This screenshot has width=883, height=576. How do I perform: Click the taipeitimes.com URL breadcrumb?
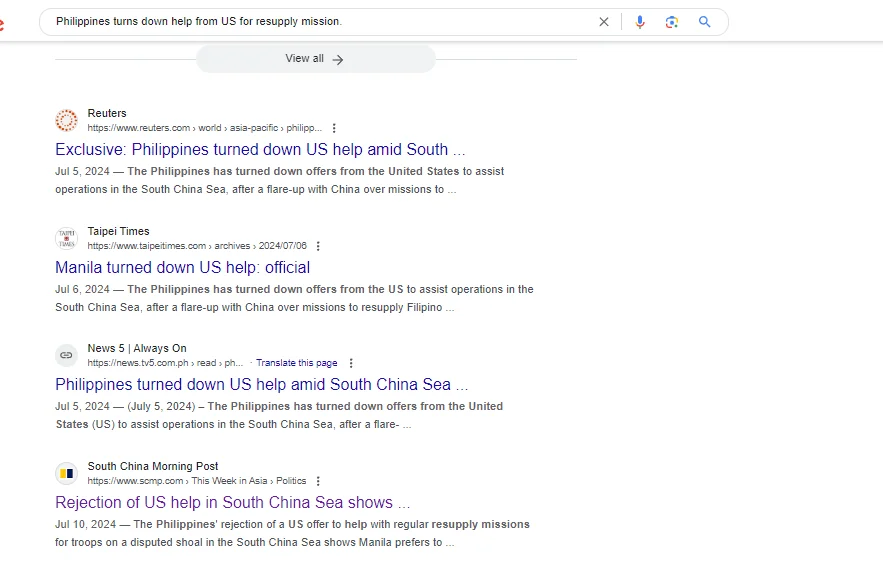(x=197, y=245)
